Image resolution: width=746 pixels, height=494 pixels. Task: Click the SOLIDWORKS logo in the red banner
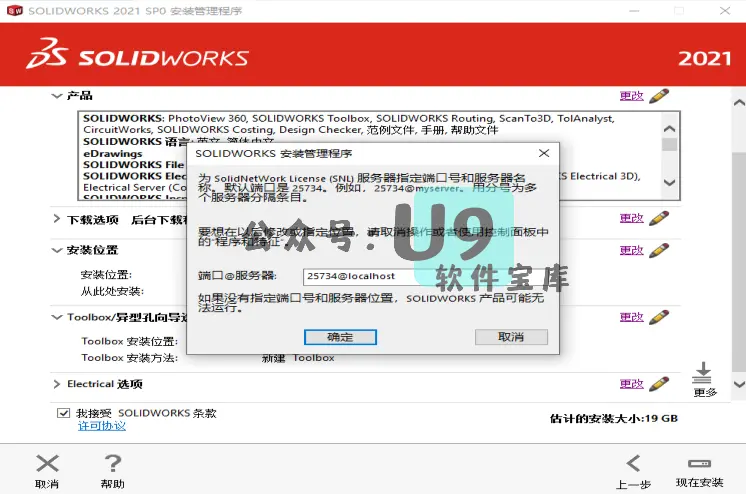tap(137, 54)
